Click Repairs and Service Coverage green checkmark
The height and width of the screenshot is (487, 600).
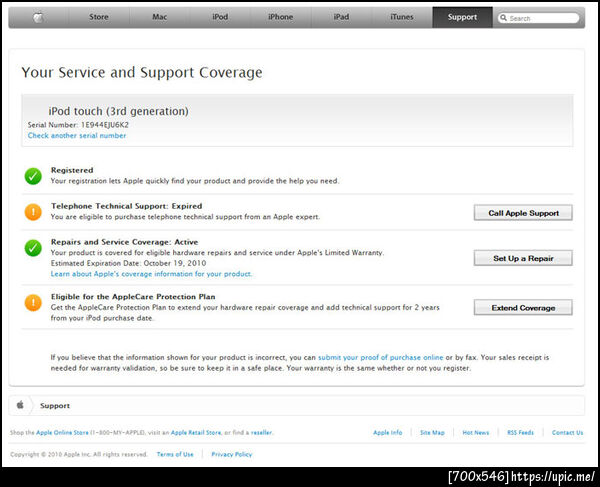pos(33,248)
